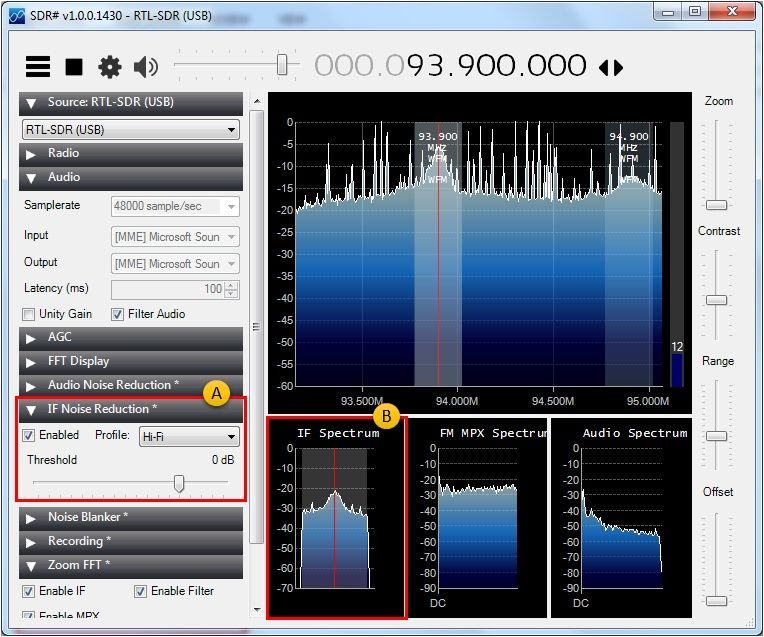Click the Audio Spectrum plot

(x=621, y=518)
